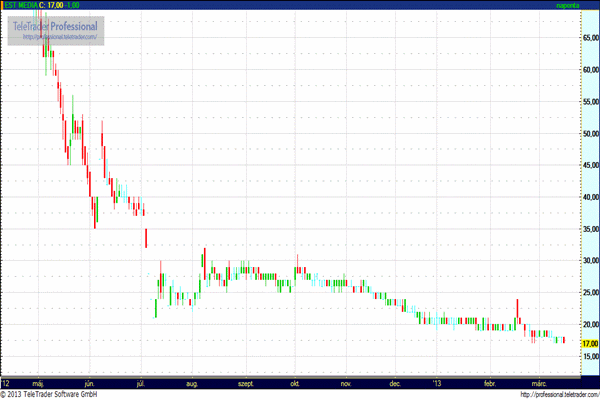Click the márc. label on time axis
This screenshot has height=400, width=600.
[541, 382]
